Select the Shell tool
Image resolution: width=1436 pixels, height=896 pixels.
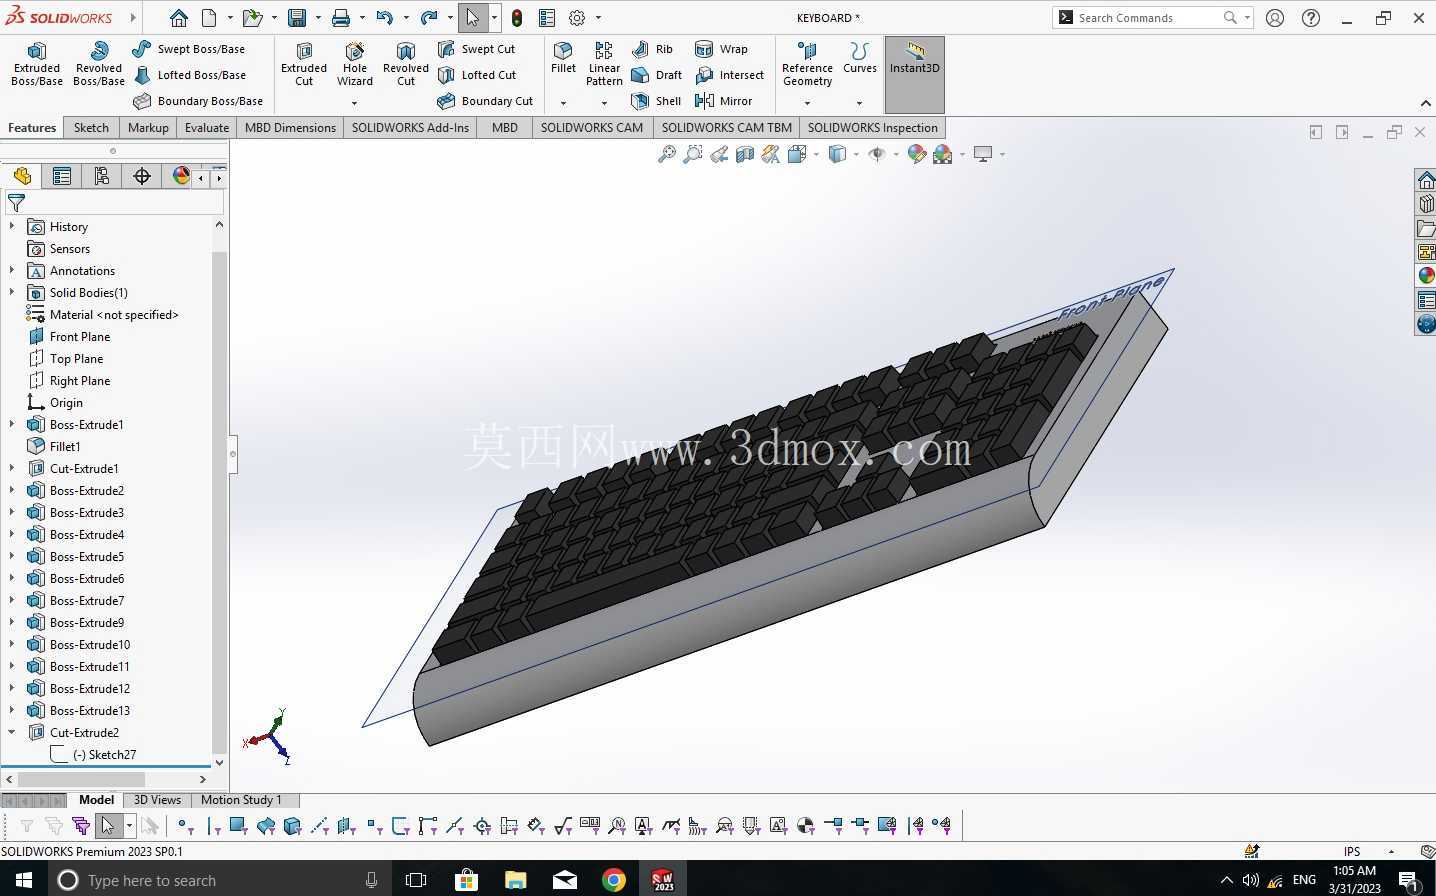(657, 101)
